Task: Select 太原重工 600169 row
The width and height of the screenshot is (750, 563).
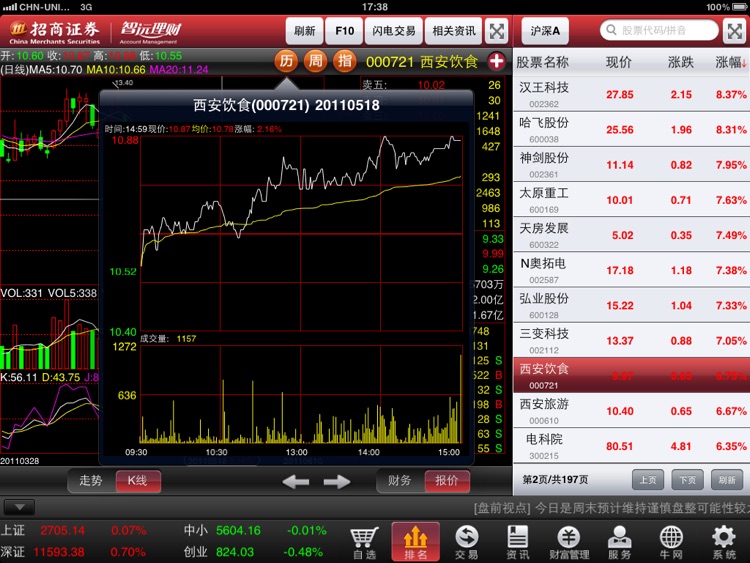Action: (x=631, y=200)
